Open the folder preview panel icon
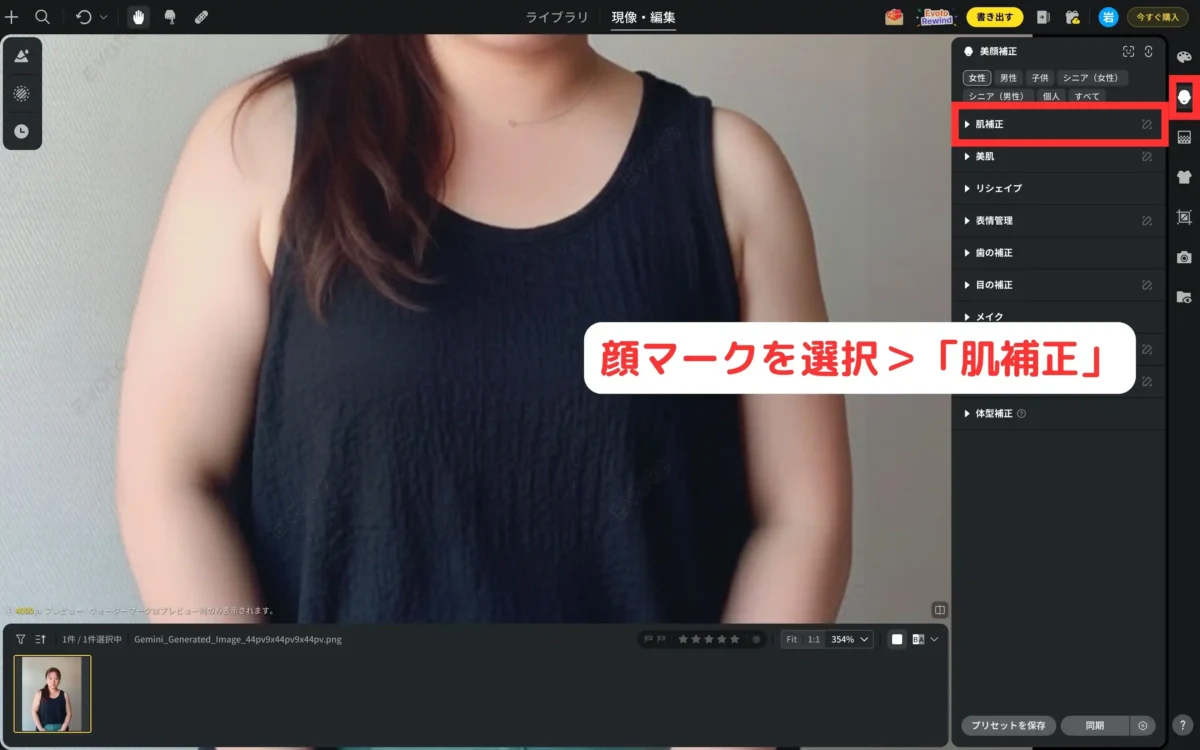The image size is (1200, 750). pyautogui.click(x=1184, y=297)
